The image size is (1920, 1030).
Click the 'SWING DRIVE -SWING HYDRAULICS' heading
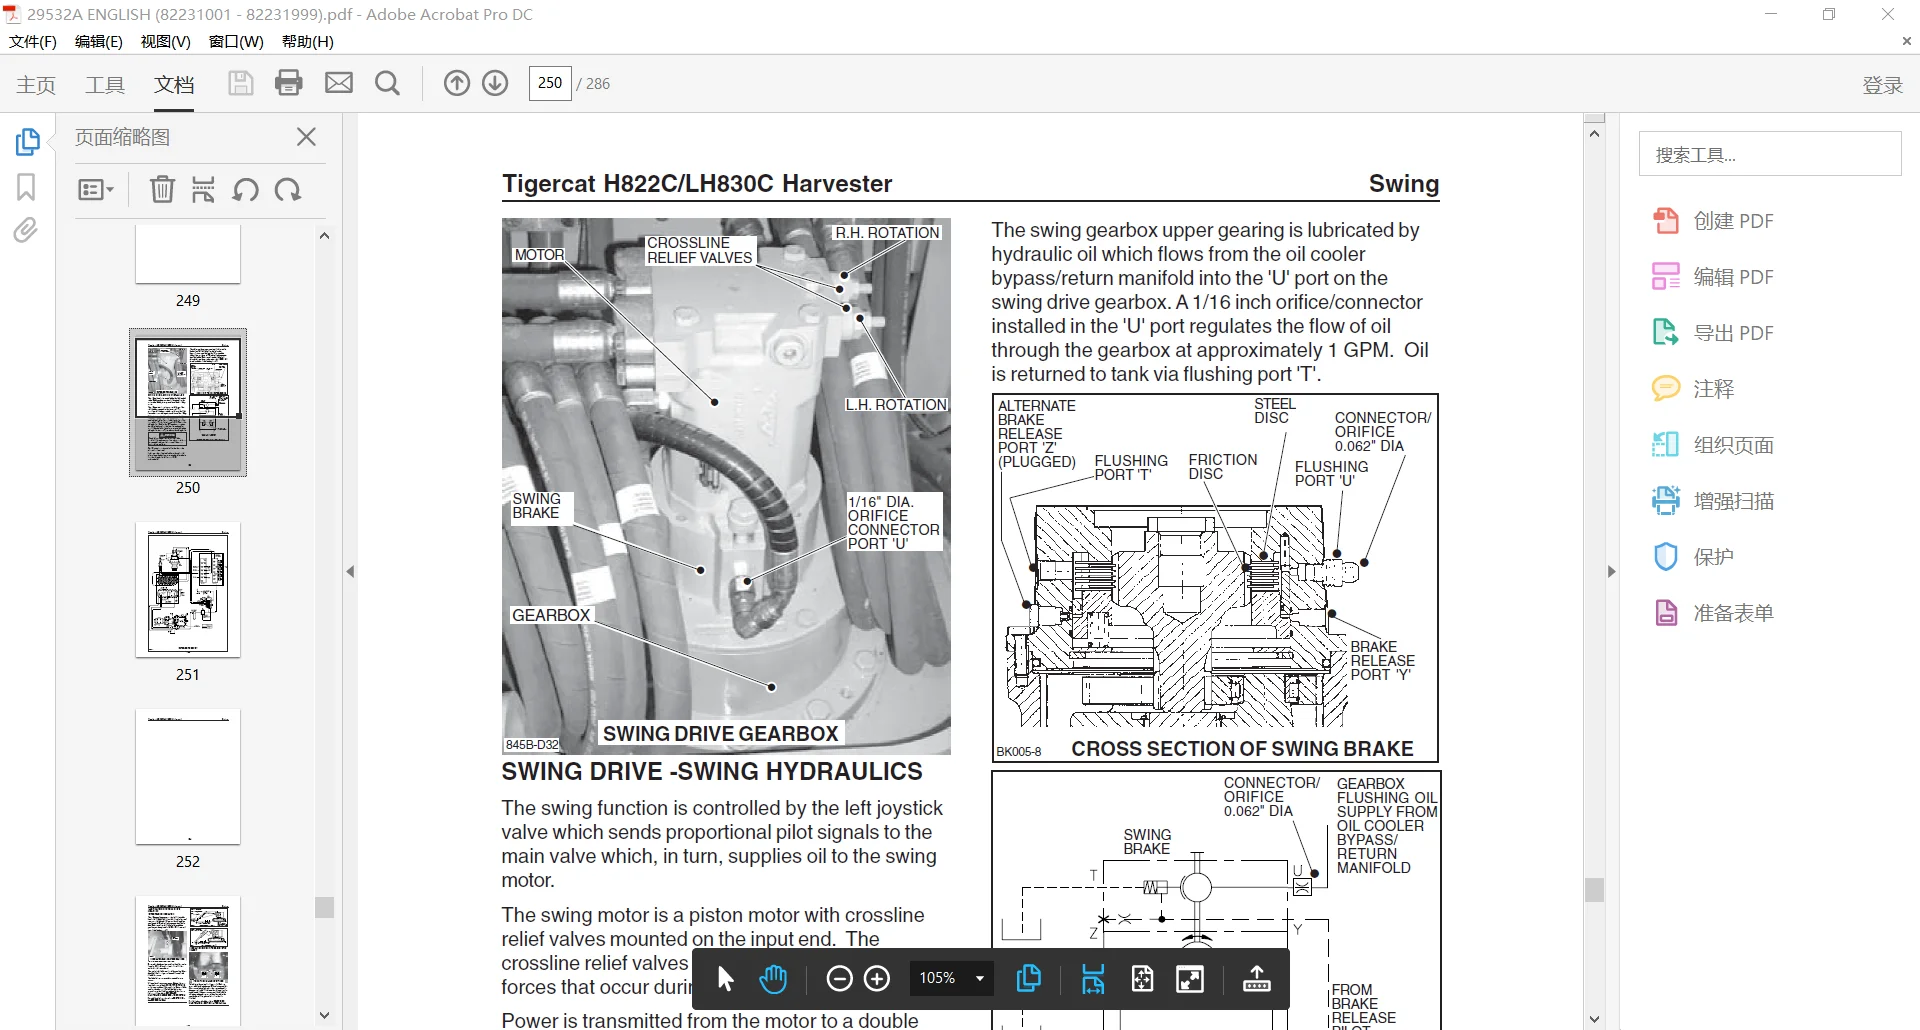(x=712, y=772)
